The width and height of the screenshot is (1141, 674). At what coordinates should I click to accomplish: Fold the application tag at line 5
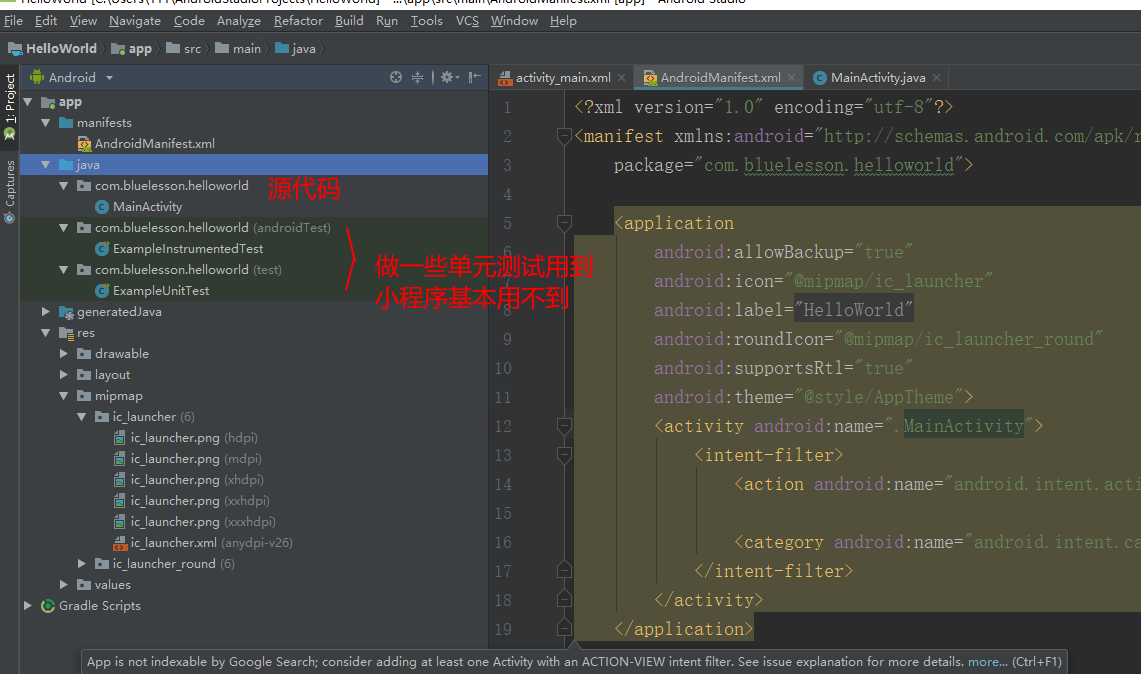point(564,223)
